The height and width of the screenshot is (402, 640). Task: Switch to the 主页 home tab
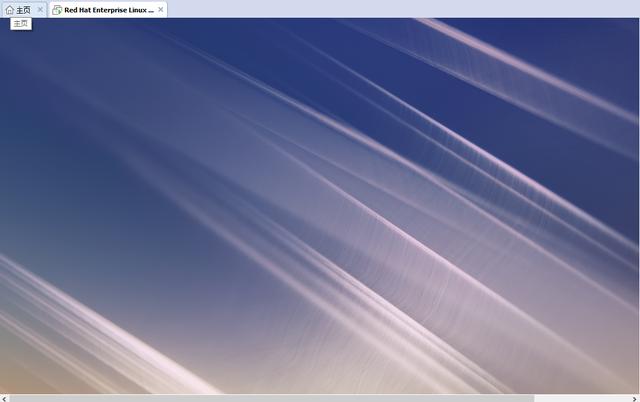[23, 10]
